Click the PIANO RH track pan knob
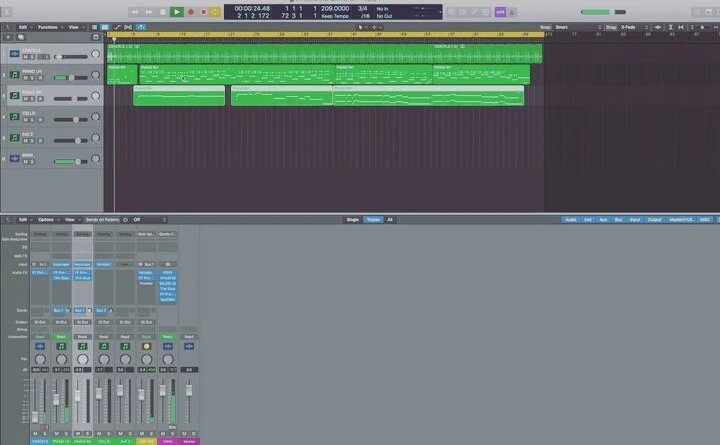 96,96
